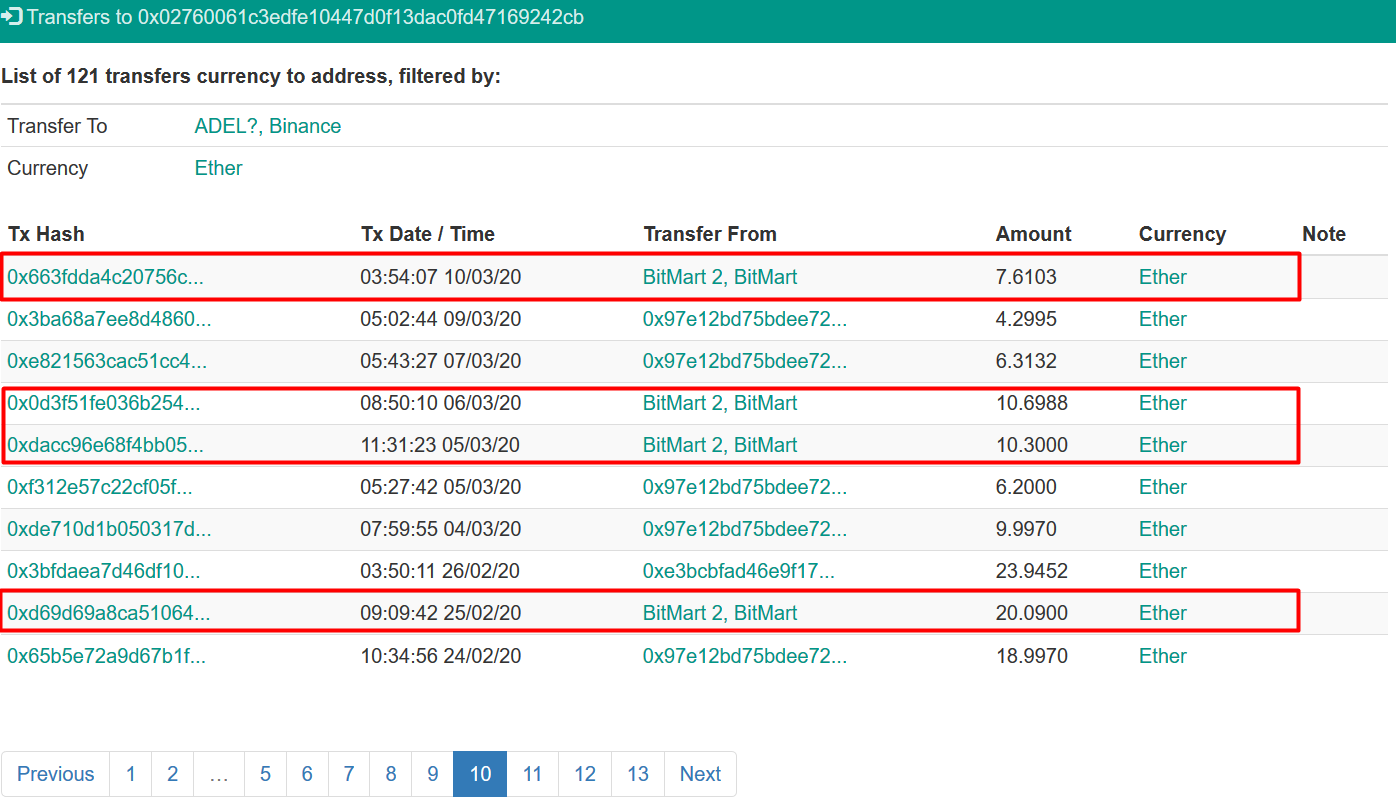This screenshot has height=807, width=1396.
Task: Open transaction 0xf312e57c22cf05f...
Action: click(100, 487)
